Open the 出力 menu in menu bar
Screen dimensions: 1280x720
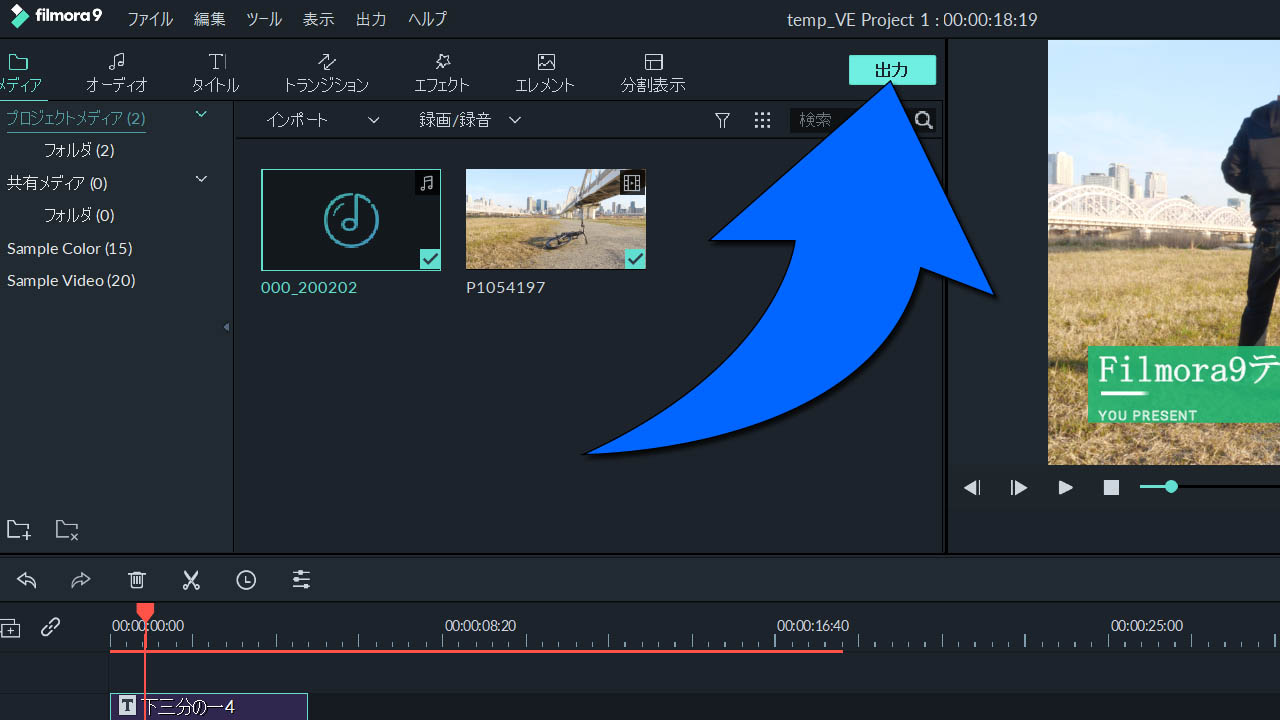point(371,19)
